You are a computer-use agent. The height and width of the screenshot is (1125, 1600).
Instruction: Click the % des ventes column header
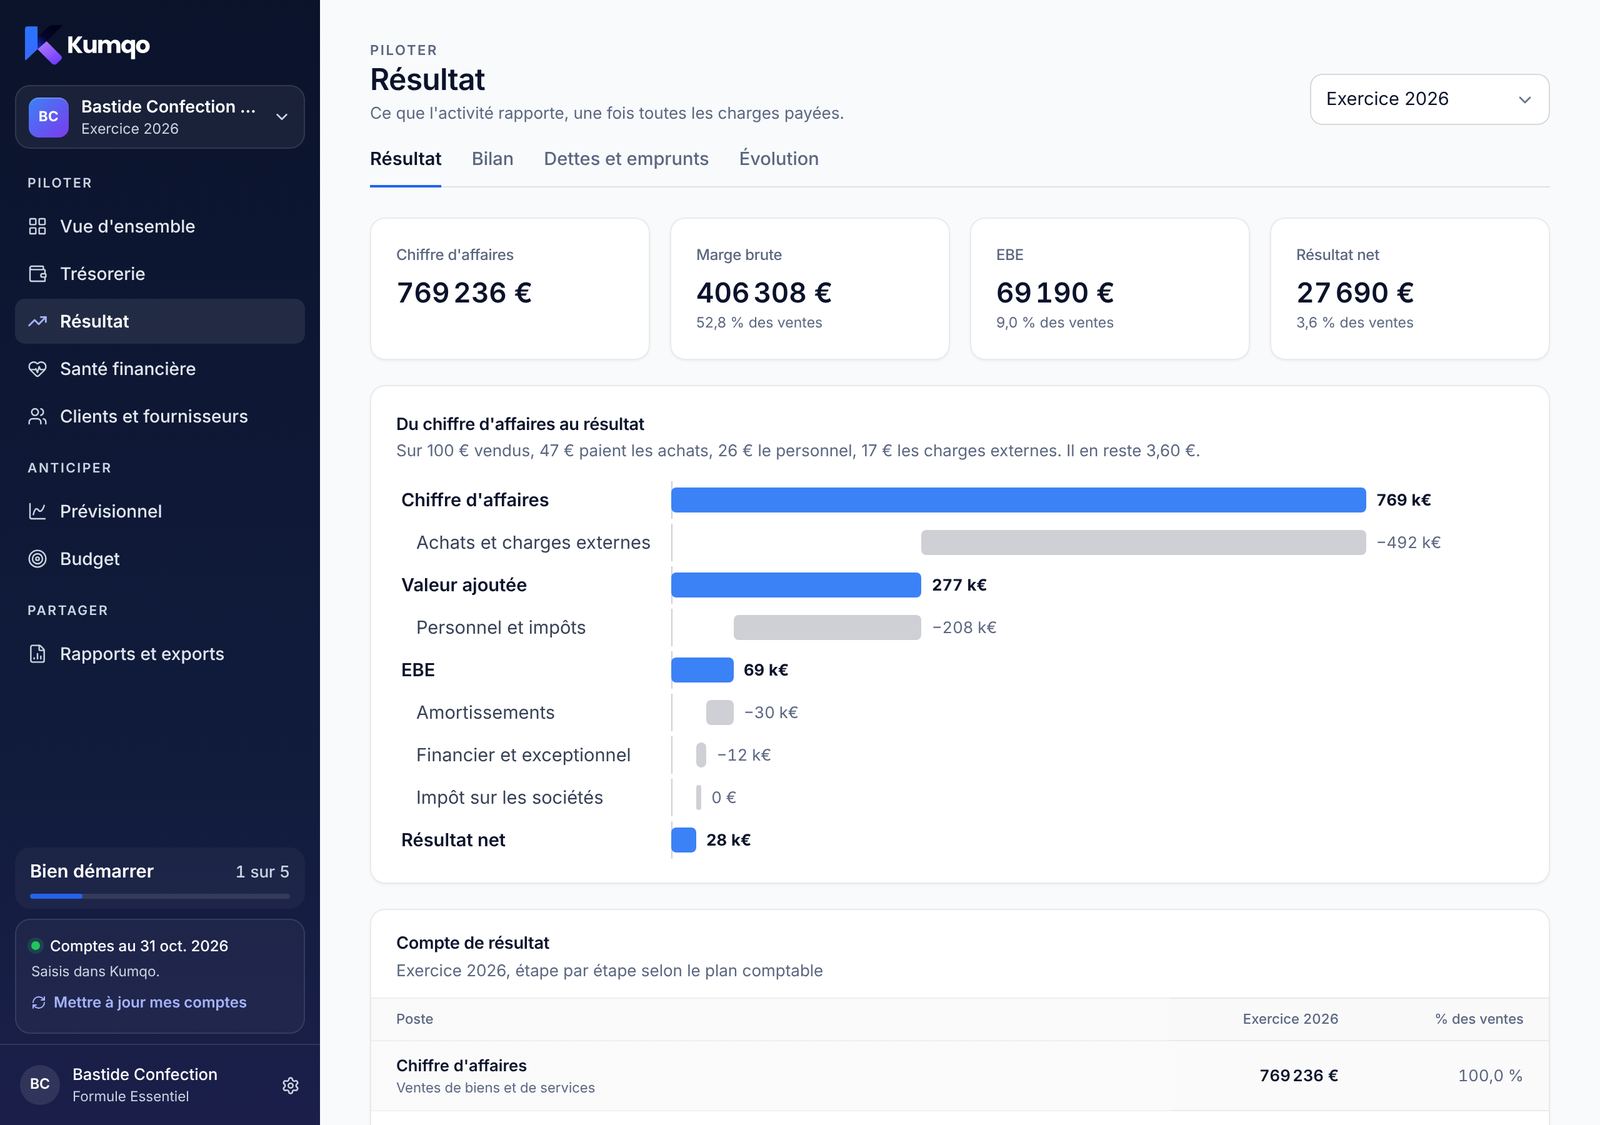pyautogui.click(x=1479, y=1019)
